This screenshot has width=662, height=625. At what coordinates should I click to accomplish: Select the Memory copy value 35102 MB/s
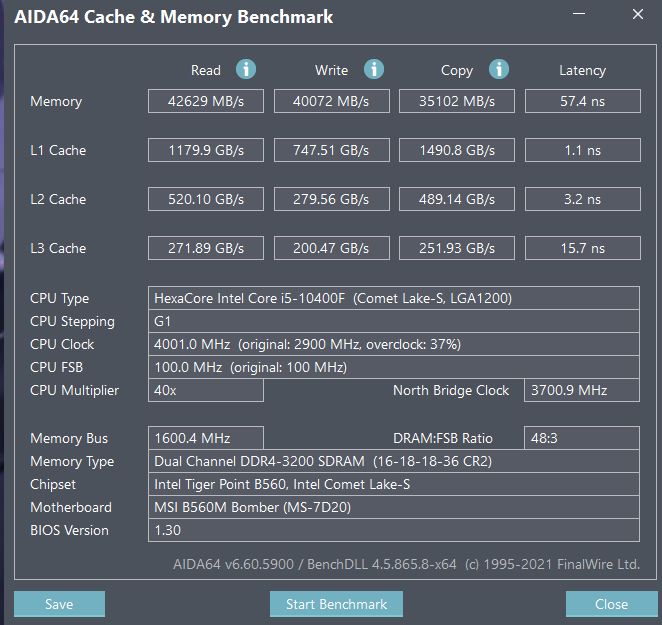[x=457, y=101]
